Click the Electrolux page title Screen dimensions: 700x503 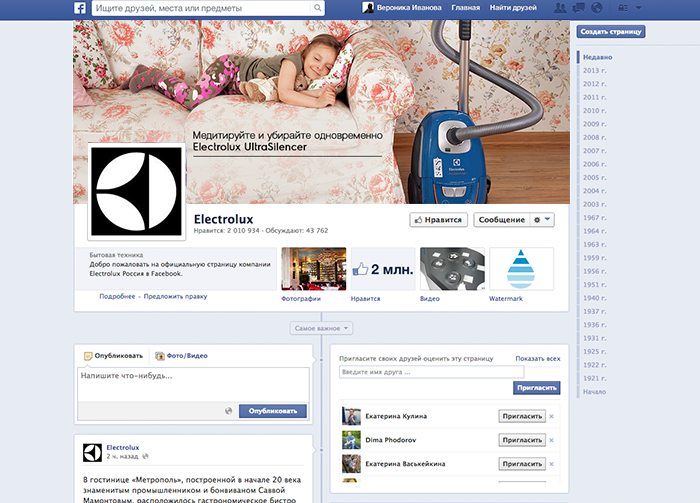click(x=224, y=219)
